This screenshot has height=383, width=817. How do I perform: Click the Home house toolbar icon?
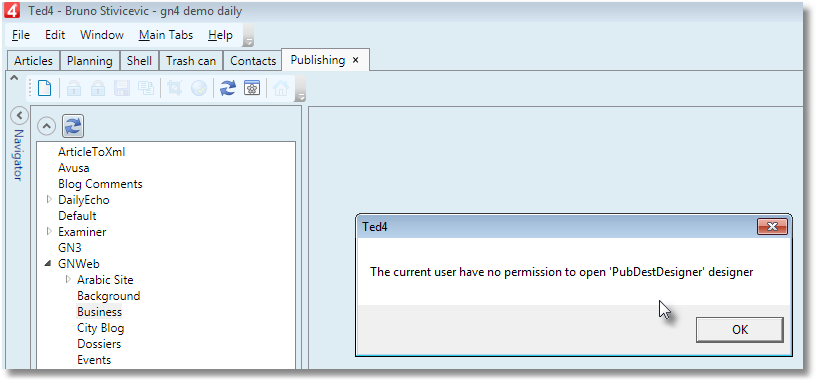coord(281,89)
